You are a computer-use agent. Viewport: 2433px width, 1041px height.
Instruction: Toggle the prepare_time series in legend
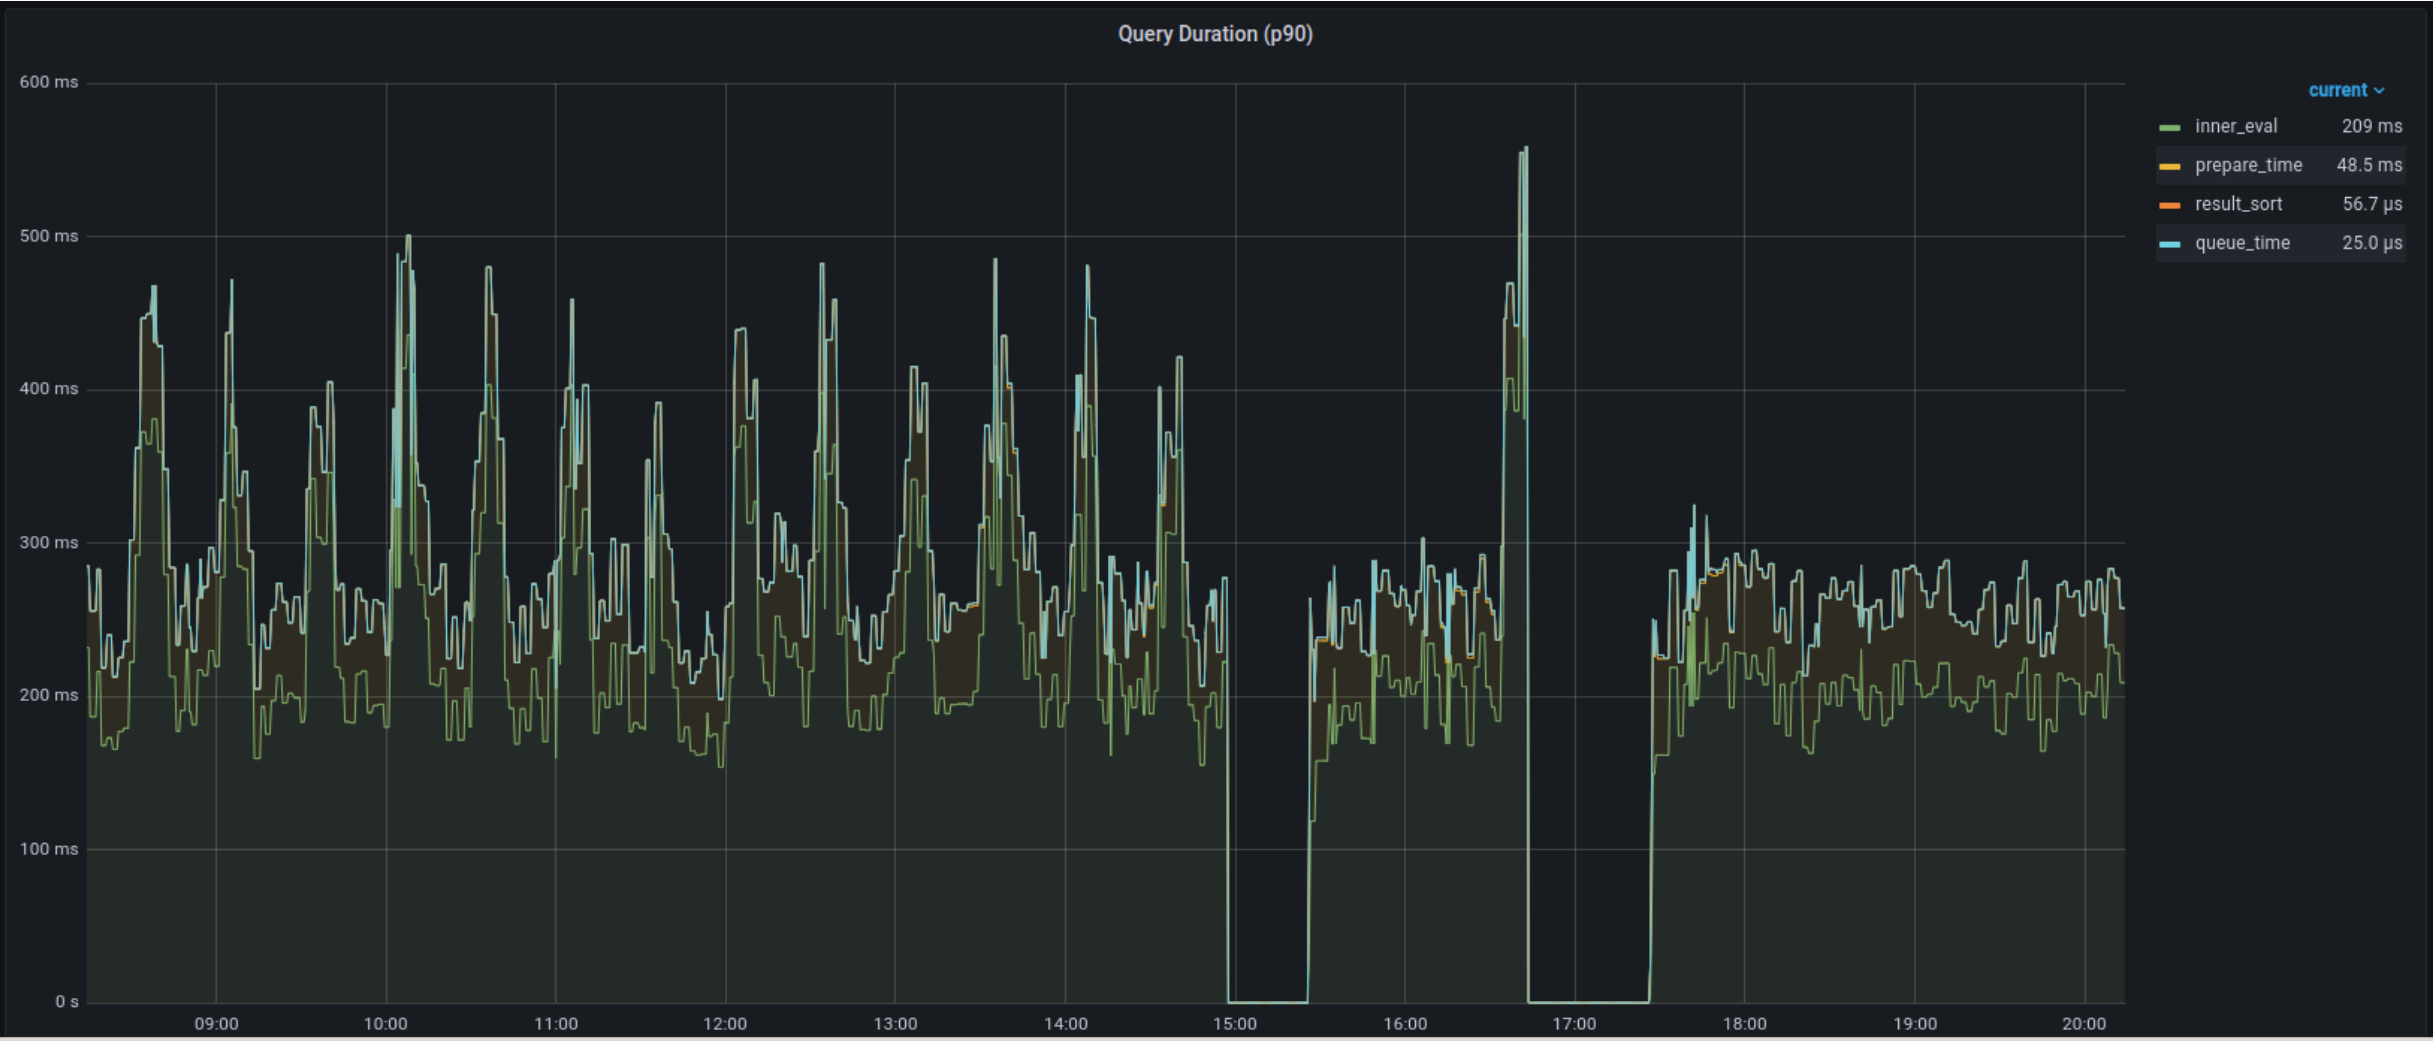2248,165
